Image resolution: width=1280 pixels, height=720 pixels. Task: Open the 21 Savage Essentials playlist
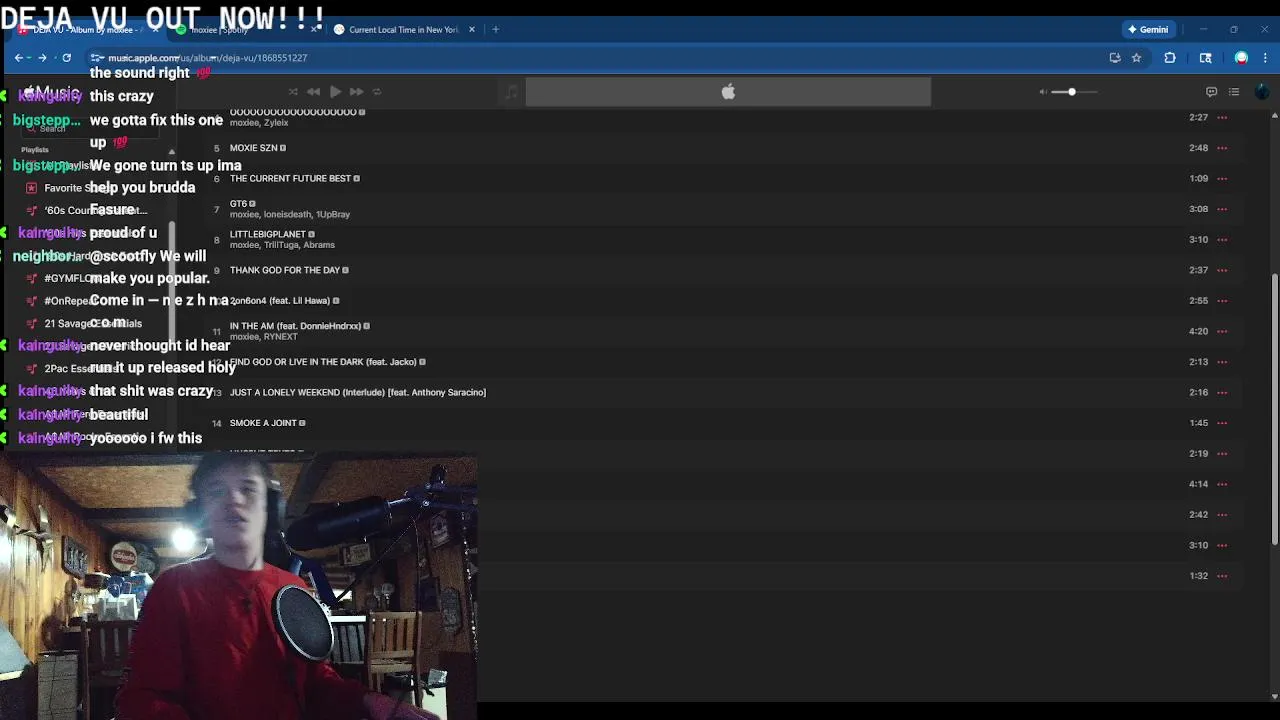93,324
